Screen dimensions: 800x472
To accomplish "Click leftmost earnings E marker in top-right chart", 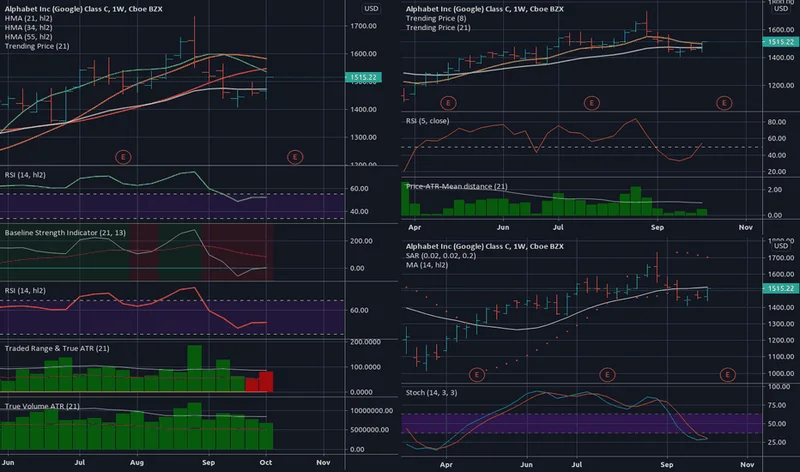I will tap(449, 102).
